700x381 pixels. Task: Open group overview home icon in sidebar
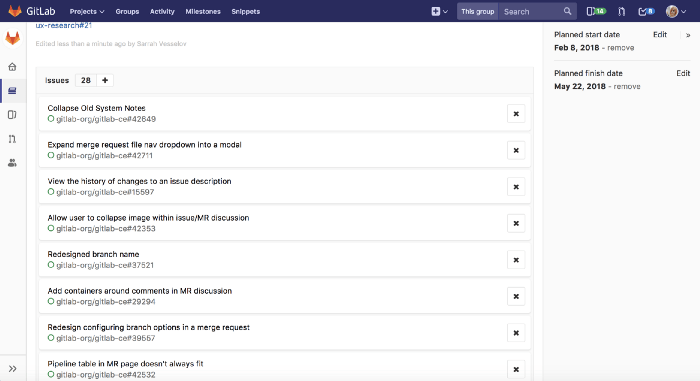click(x=12, y=67)
